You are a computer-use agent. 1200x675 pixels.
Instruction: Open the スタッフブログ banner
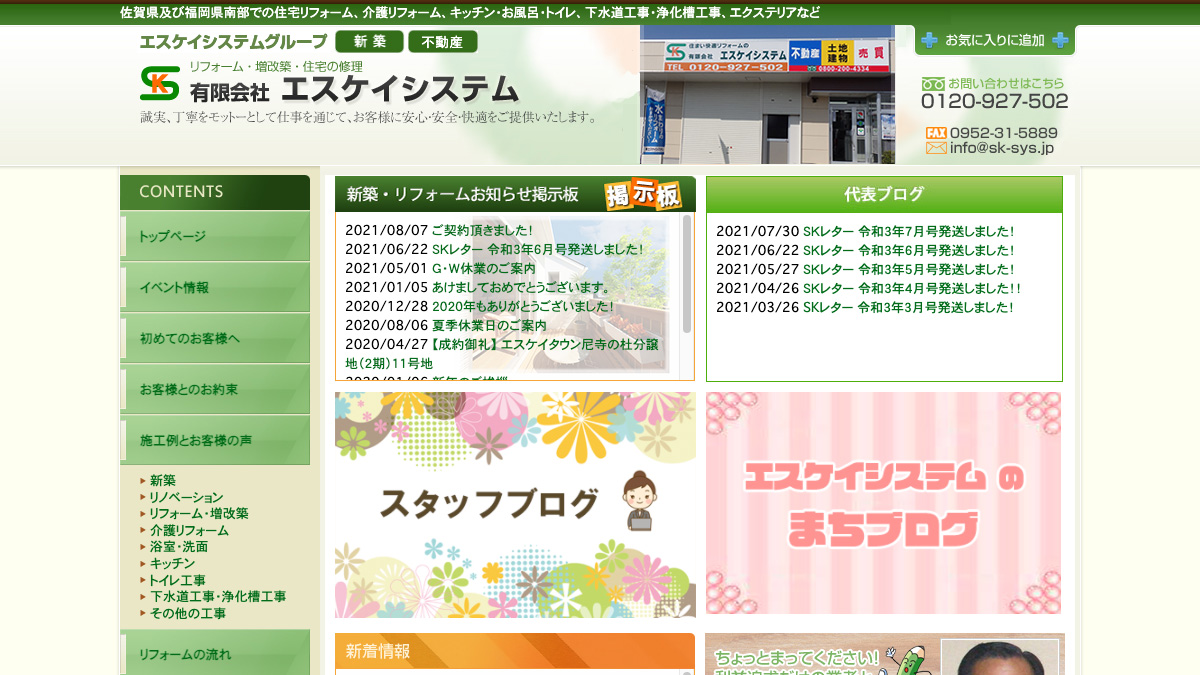coord(515,504)
